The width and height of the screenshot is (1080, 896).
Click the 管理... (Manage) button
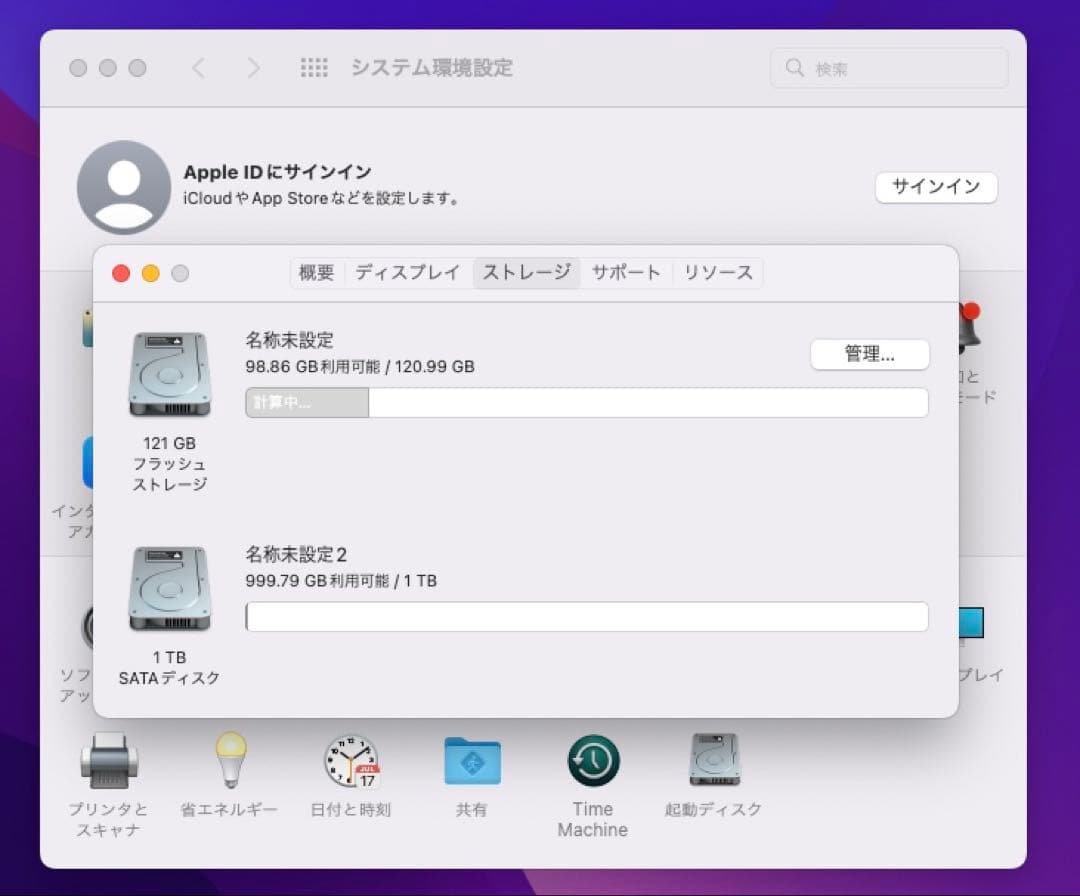pos(869,355)
